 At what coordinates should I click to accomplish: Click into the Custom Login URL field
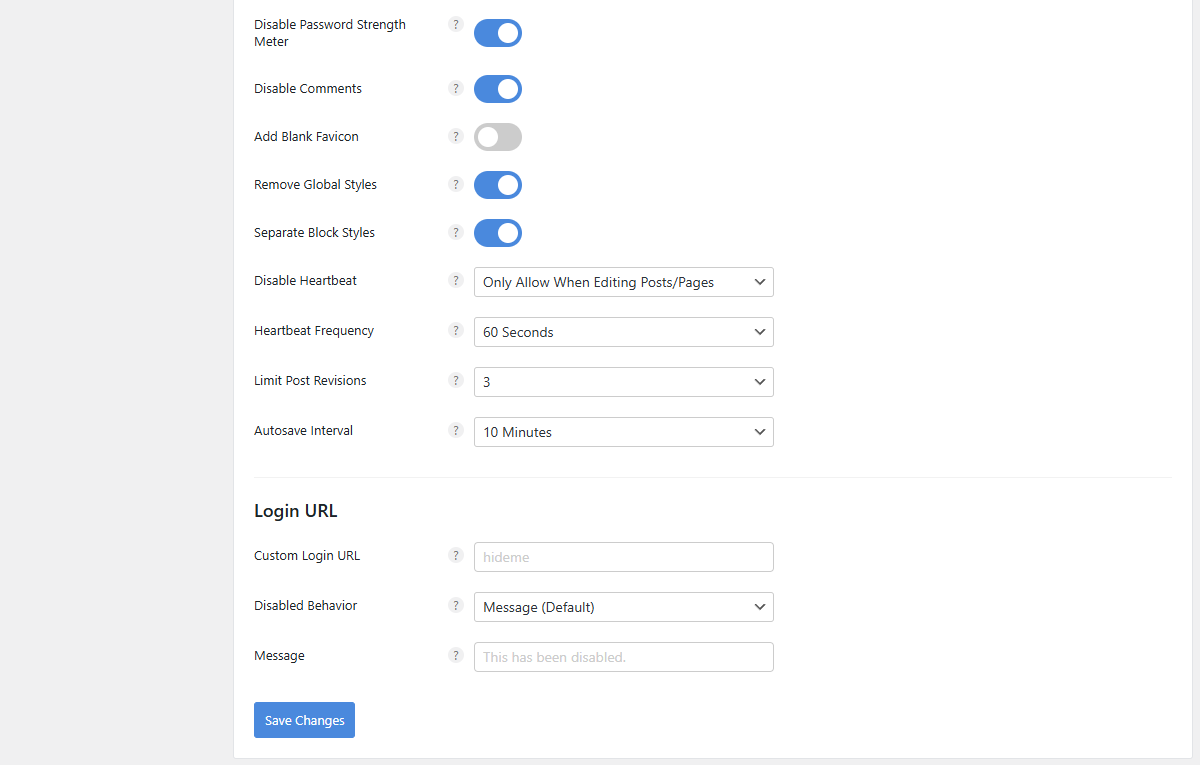click(x=623, y=557)
